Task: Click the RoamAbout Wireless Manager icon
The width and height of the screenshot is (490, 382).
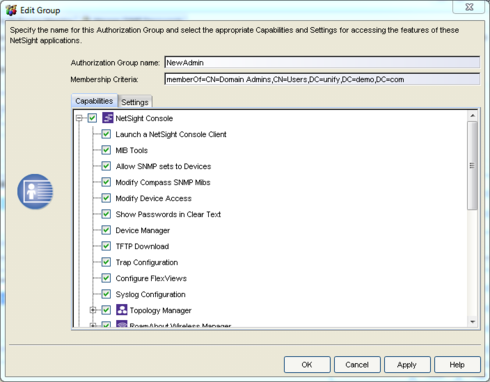Action: [x=121, y=324]
